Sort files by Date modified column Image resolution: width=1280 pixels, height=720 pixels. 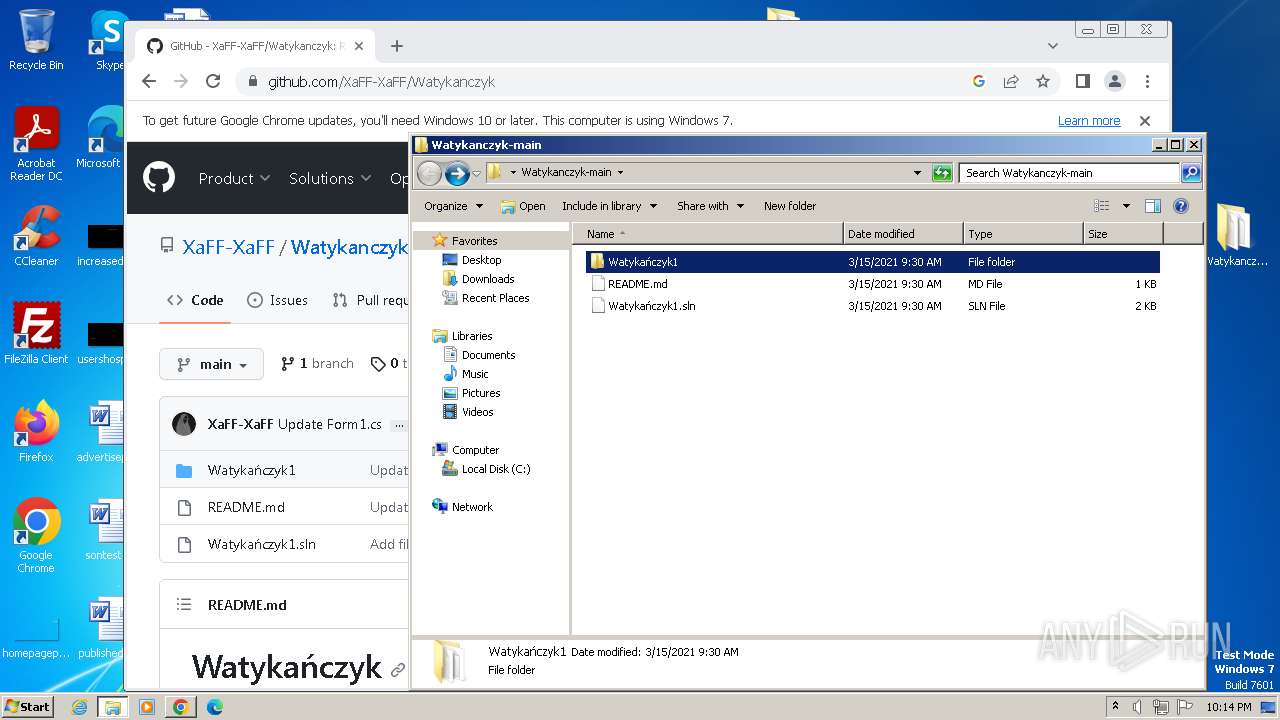tap(904, 234)
